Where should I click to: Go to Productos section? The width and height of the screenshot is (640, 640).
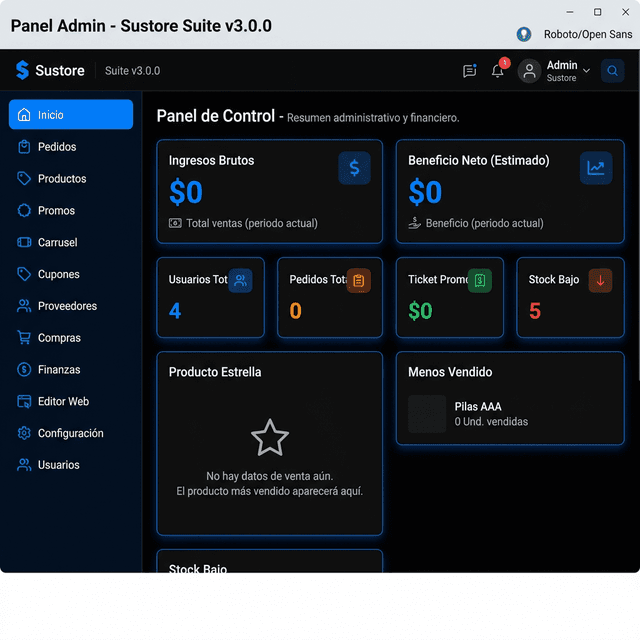(62, 179)
